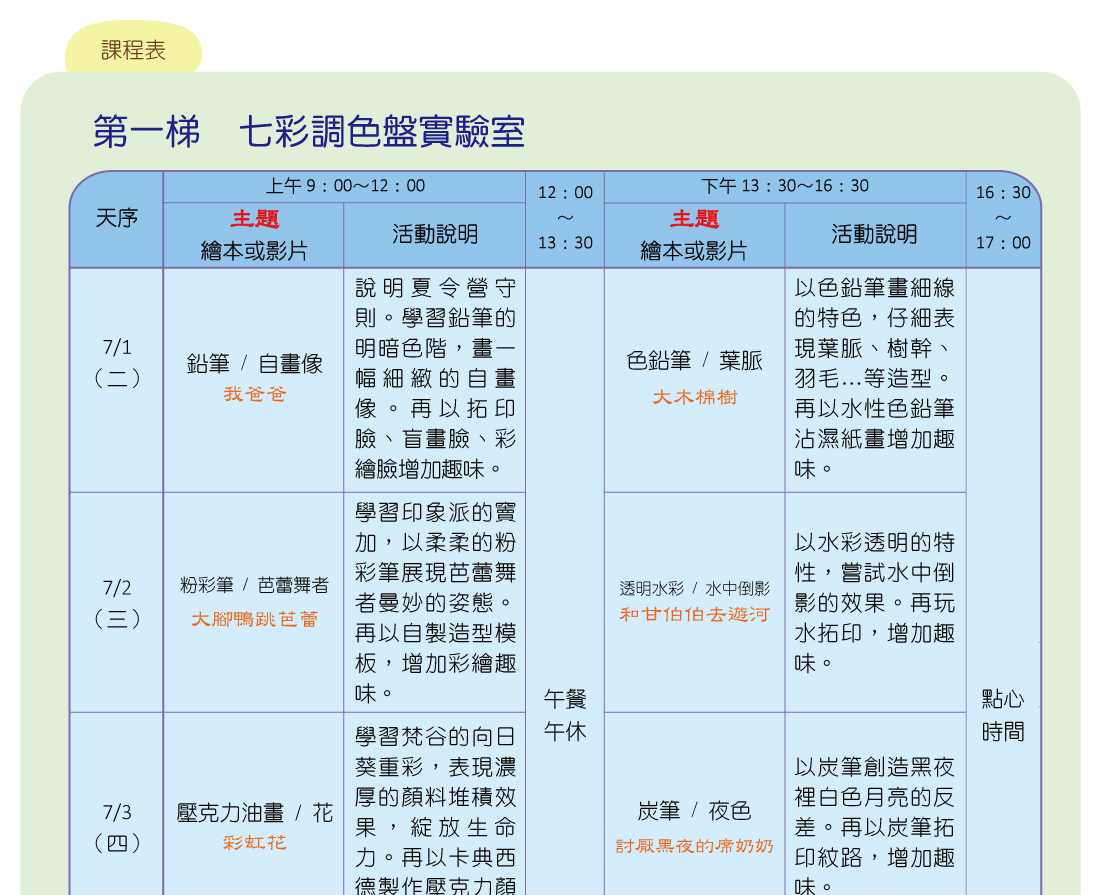Select the 上午 9:00~12:00 header cell
This screenshot has height=895, width=1100.
[x=344, y=186]
